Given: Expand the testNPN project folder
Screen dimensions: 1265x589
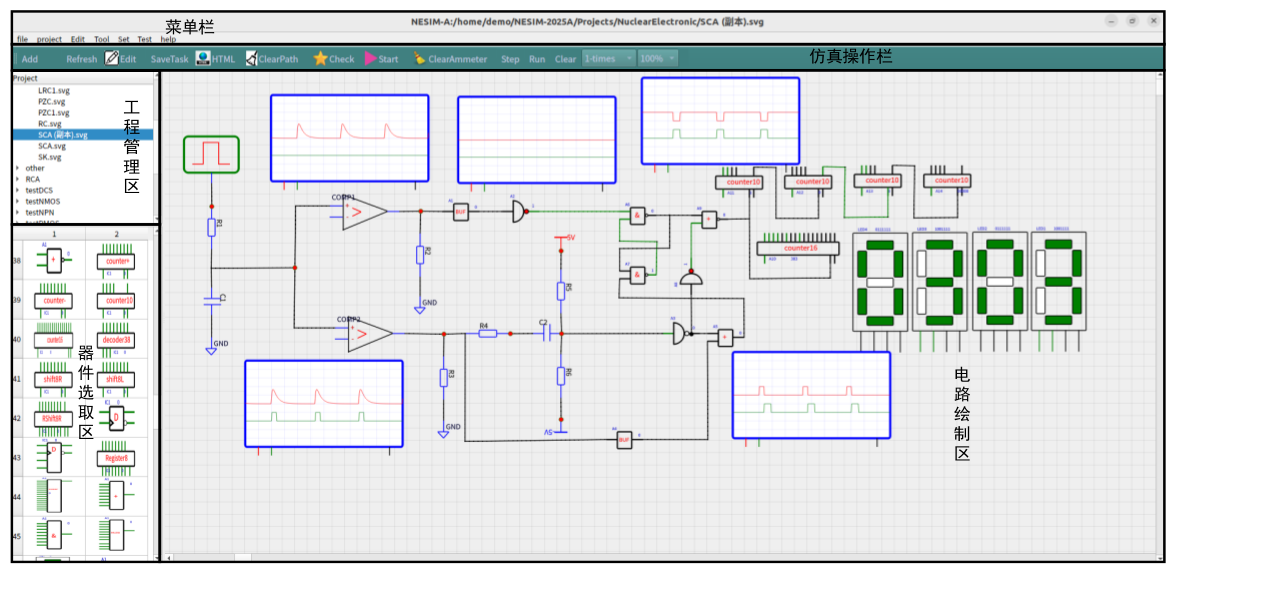Looking at the screenshot, I should (18, 212).
